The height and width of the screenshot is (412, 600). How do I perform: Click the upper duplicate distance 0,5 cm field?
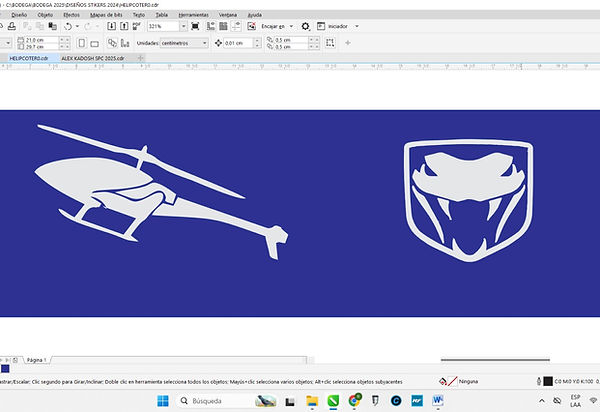pyautogui.click(x=291, y=40)
